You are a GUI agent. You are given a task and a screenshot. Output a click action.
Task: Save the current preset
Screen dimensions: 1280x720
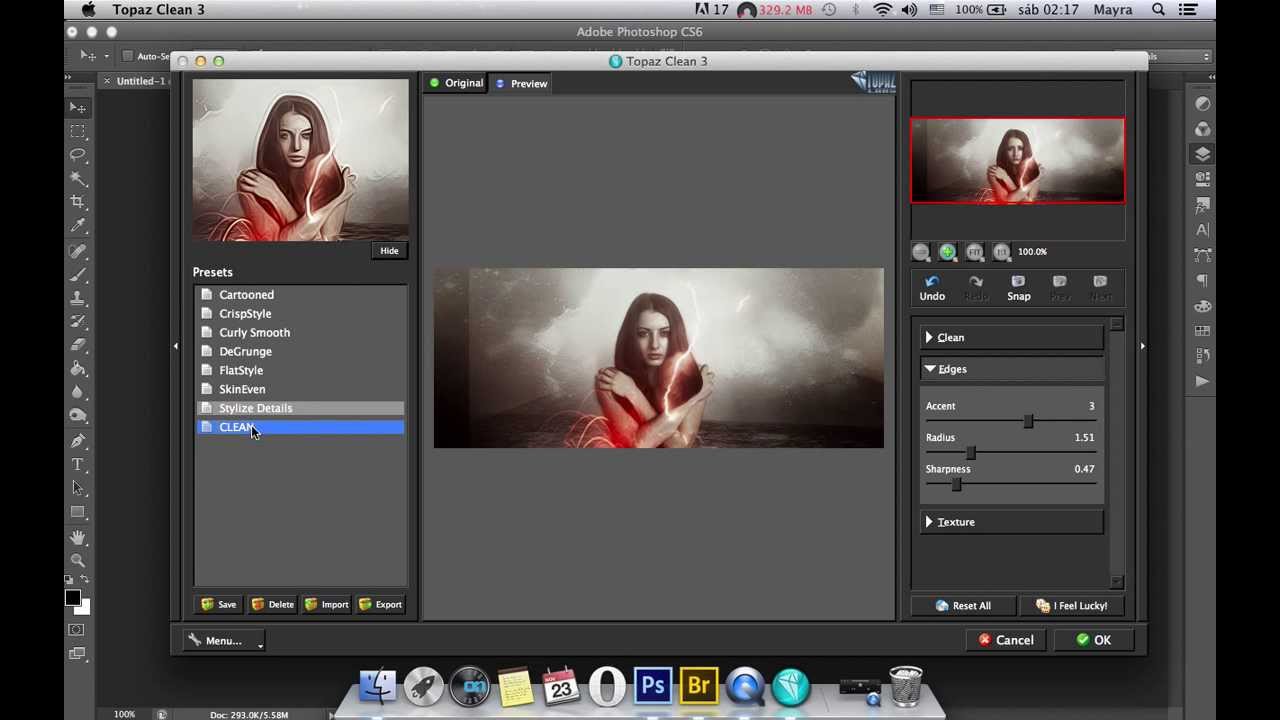[219, 605]
